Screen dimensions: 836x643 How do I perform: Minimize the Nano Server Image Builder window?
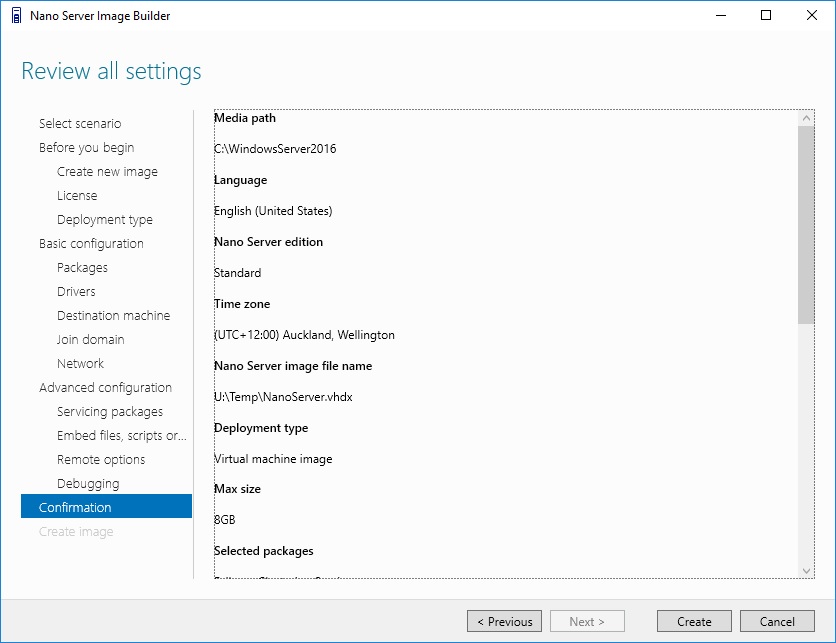[x=721, y=15]
